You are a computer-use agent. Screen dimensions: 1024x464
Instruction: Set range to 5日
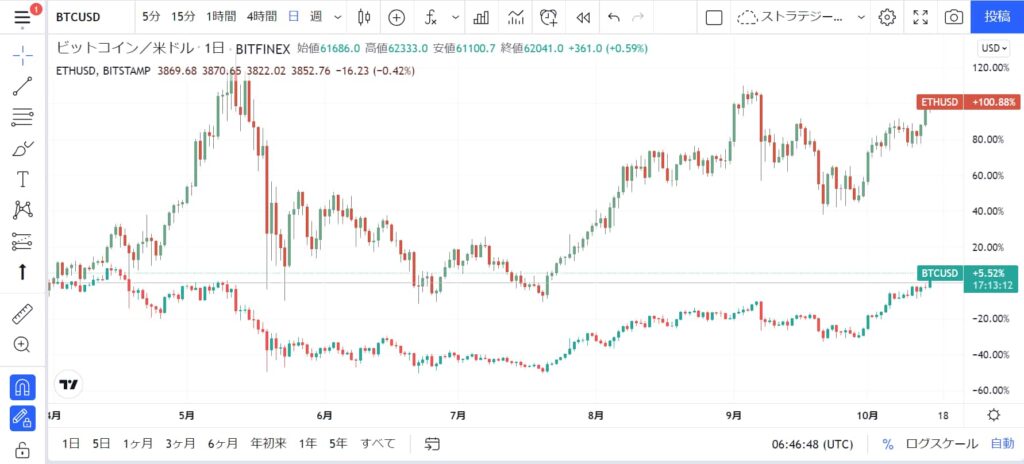[x=101, y=444]
